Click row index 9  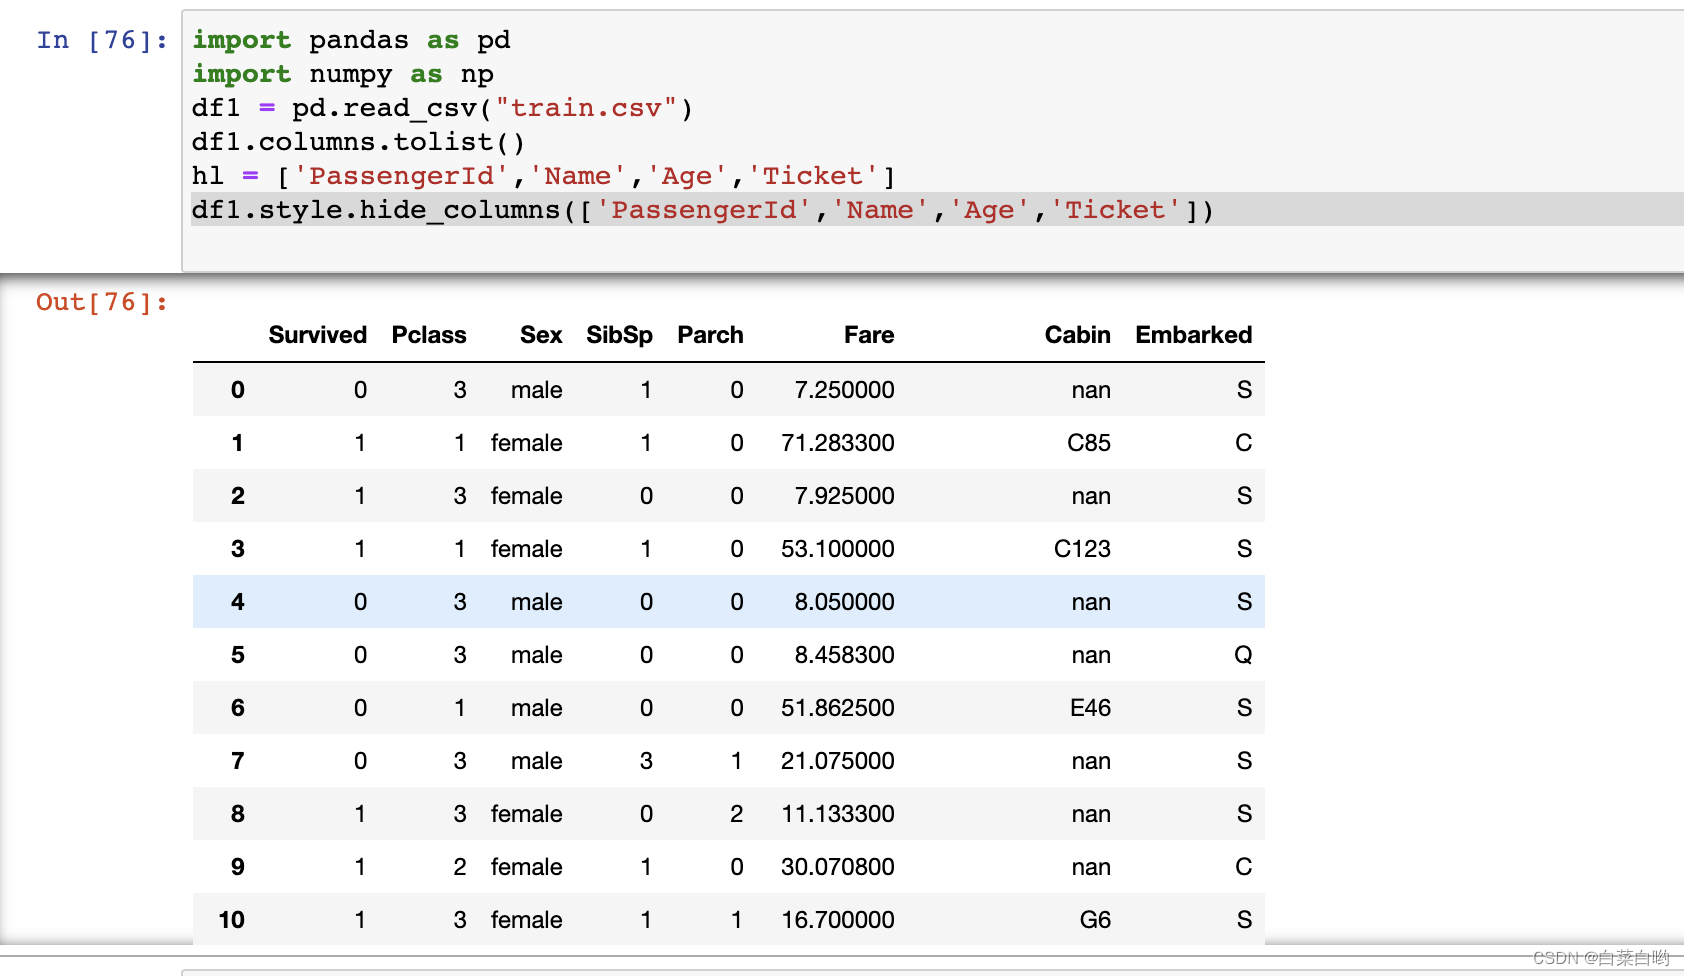[238, 867]
